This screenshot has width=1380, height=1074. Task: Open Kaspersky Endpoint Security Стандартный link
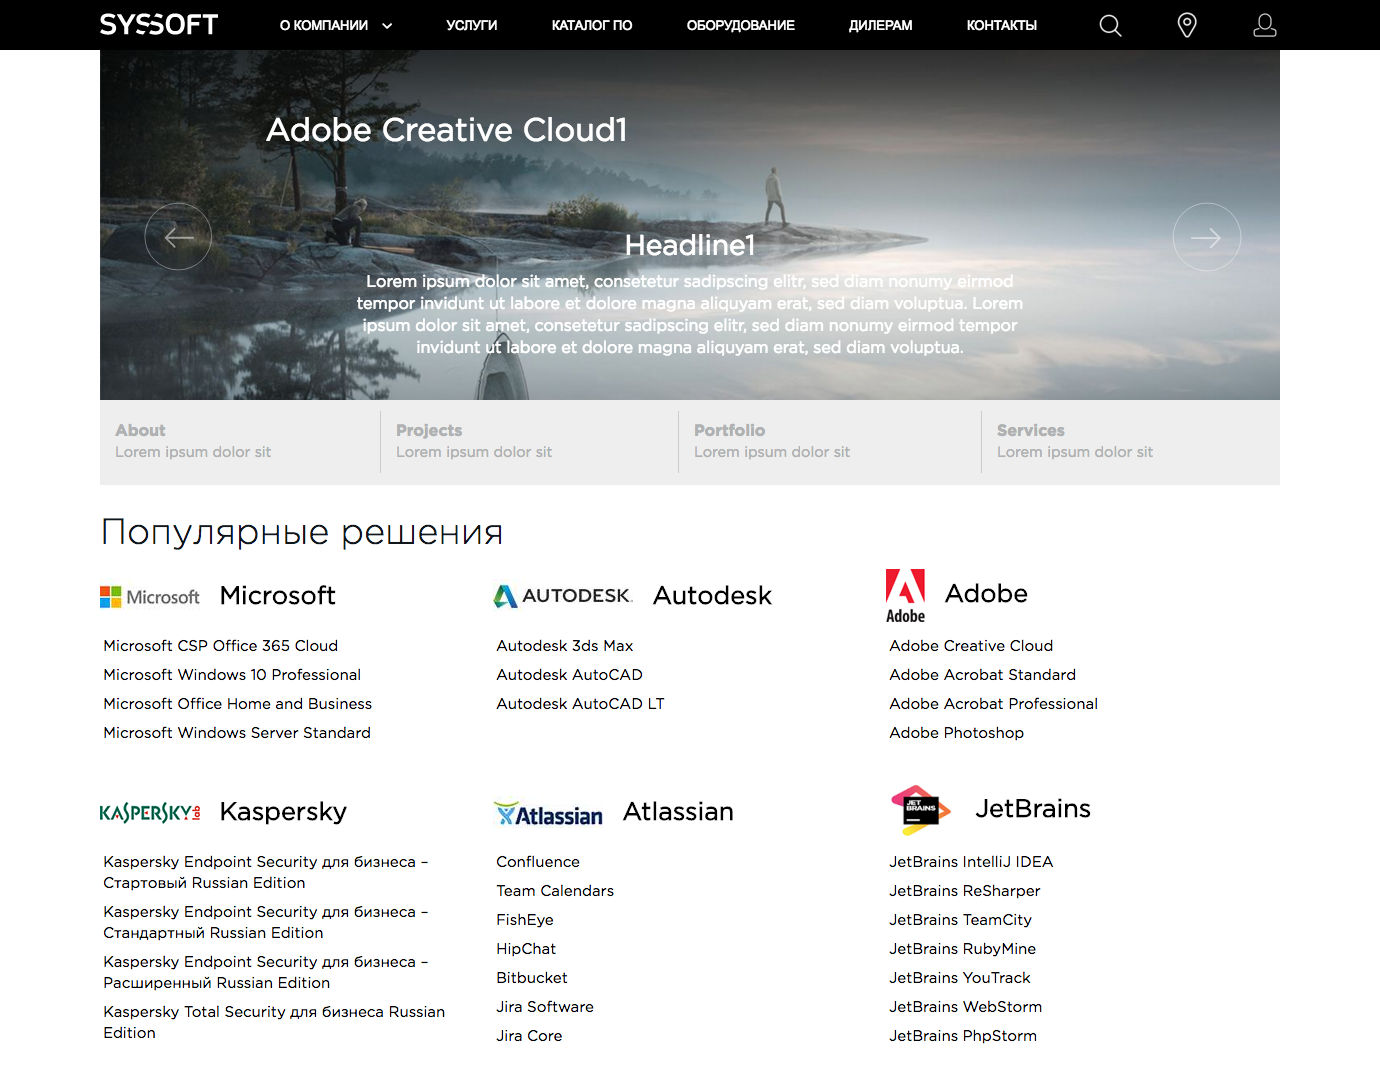click(266, 922)
